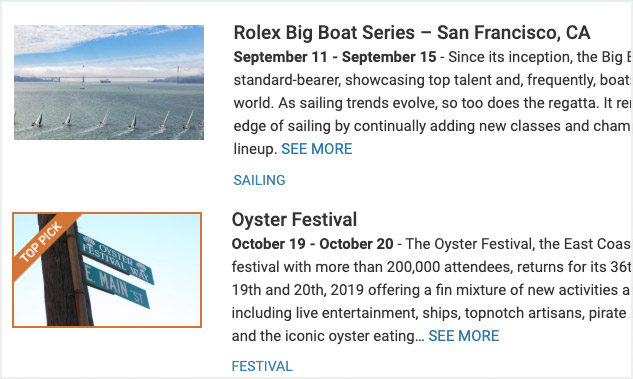Screen dimensions: 633x379
Task: Click the 200,000 attendees text line
Action: pos(431,267)
